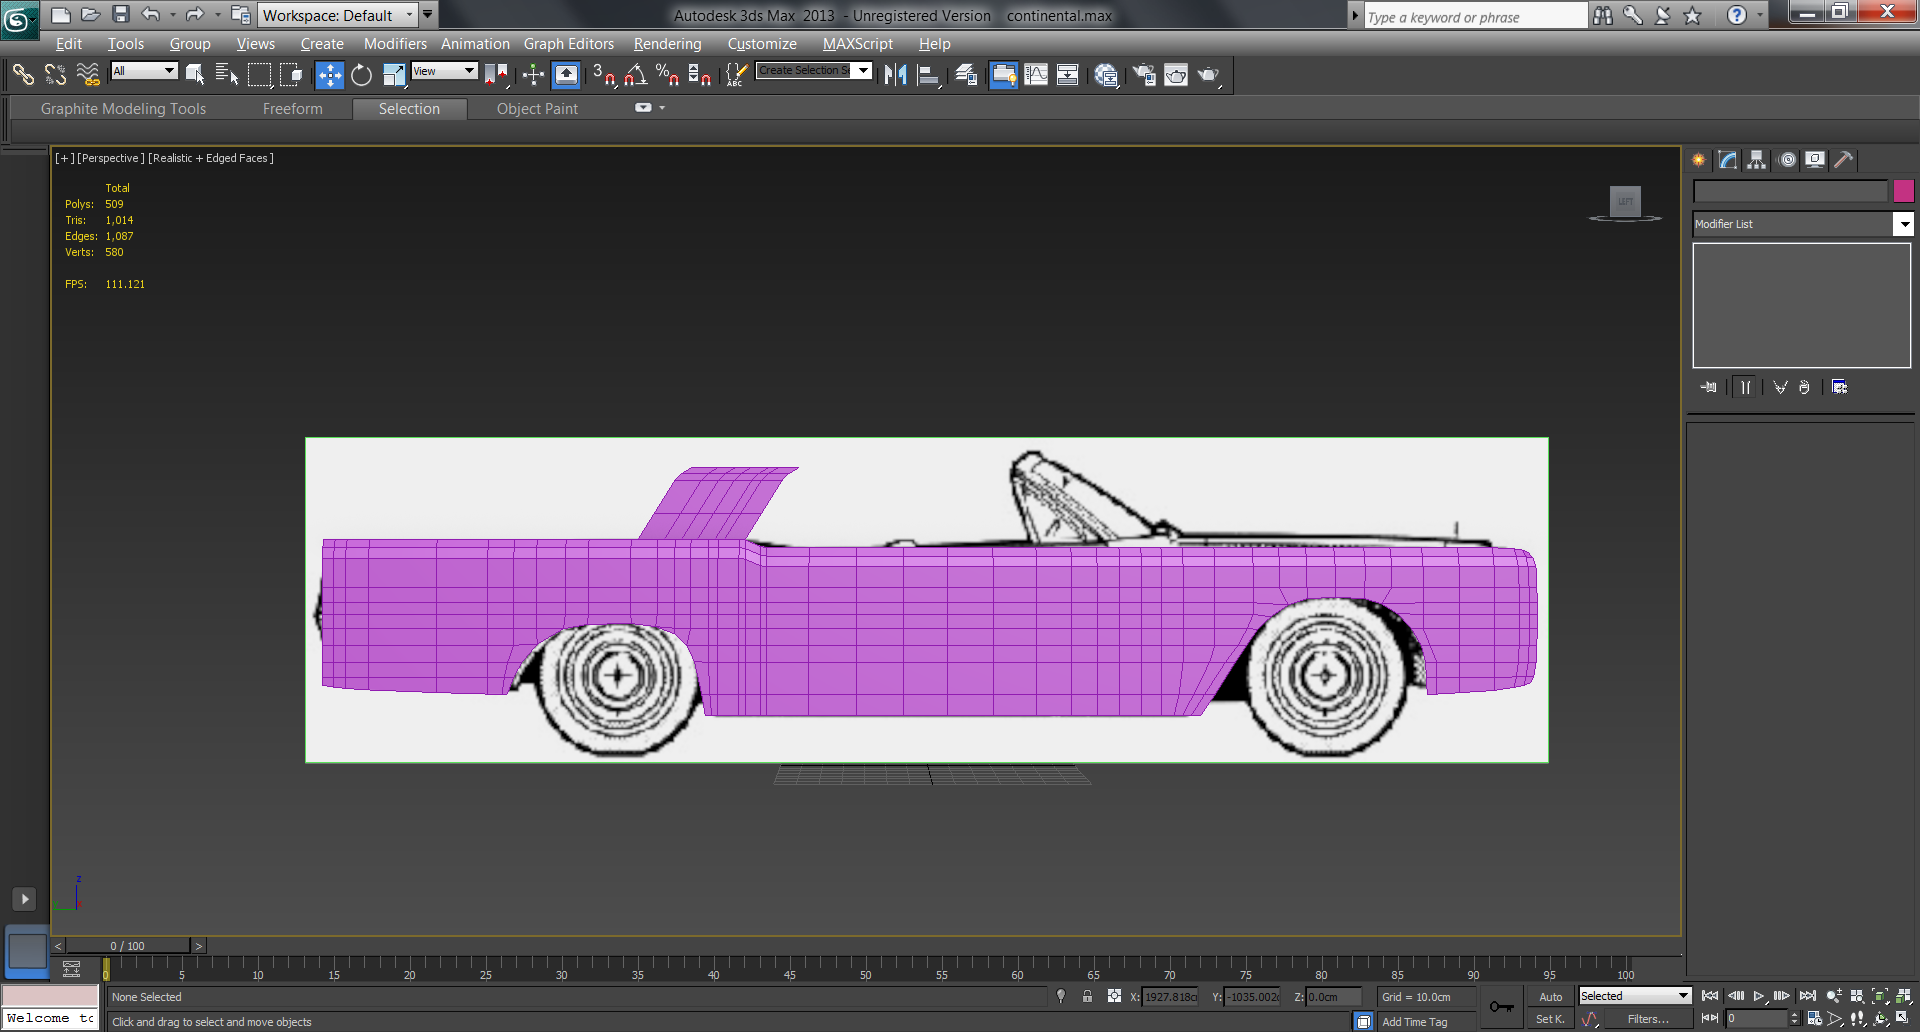
Task: Activate the Select and Move tool
Action: [329, 75]
